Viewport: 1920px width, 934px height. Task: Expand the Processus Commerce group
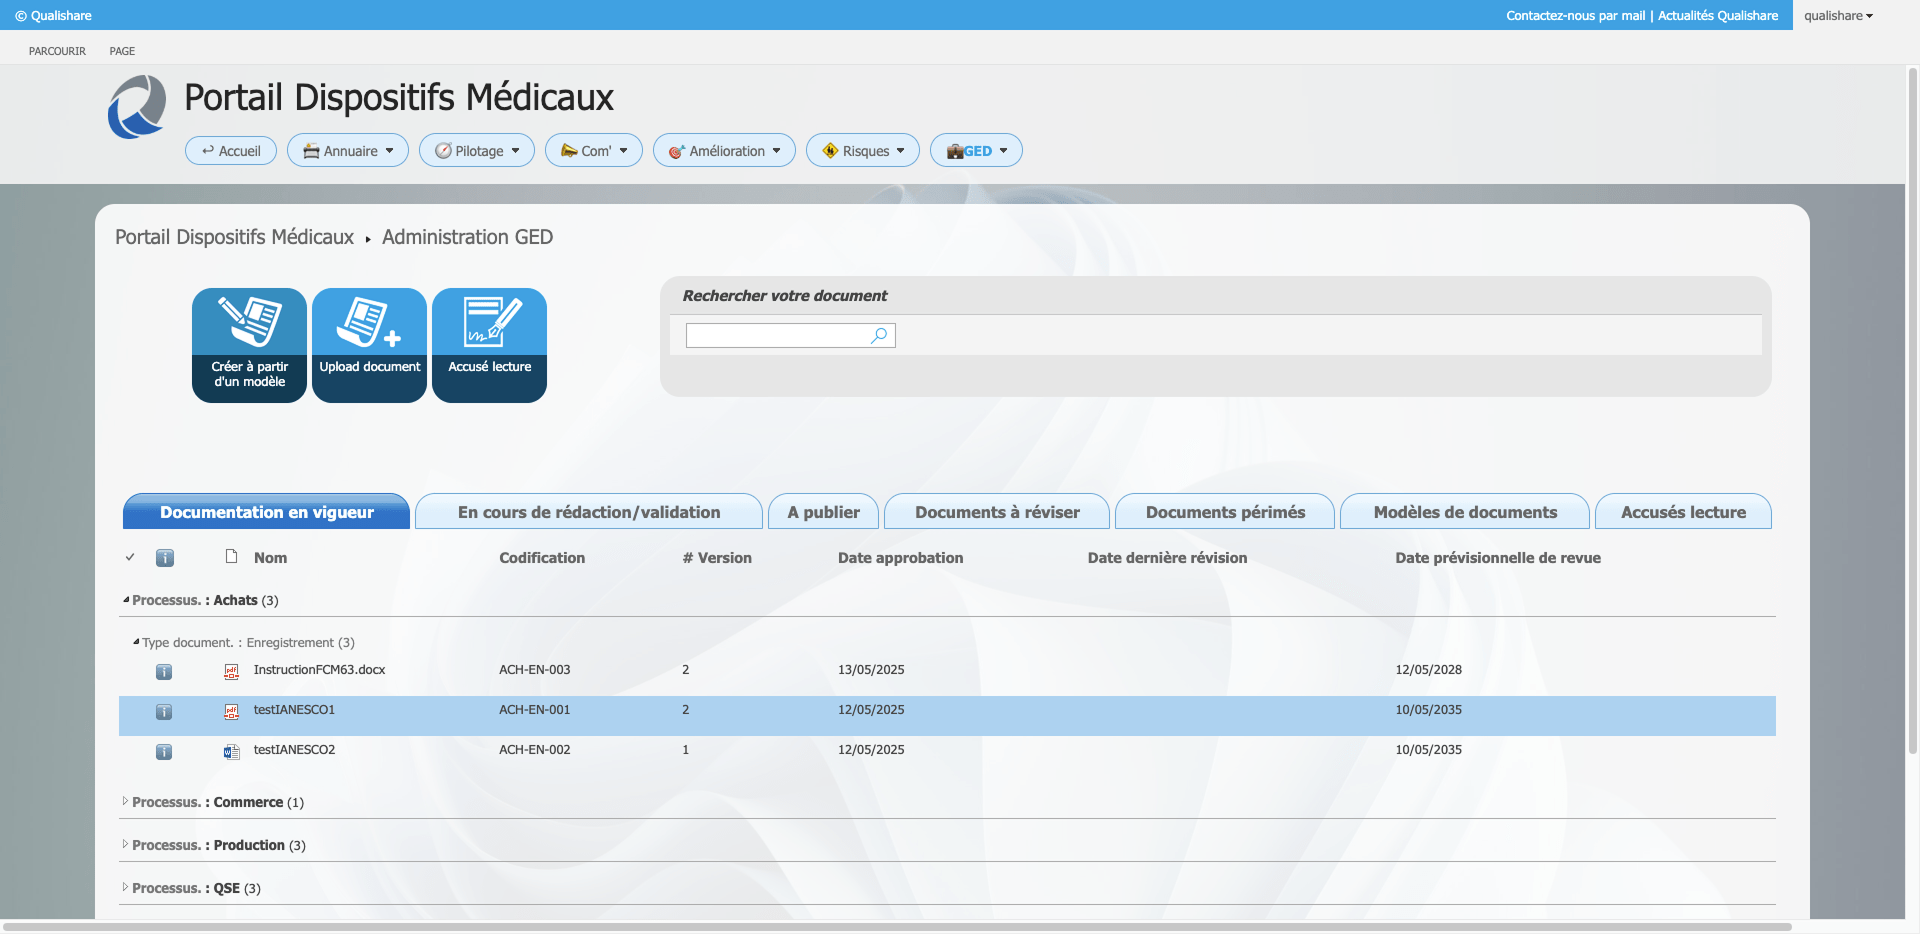coord(126,801)
